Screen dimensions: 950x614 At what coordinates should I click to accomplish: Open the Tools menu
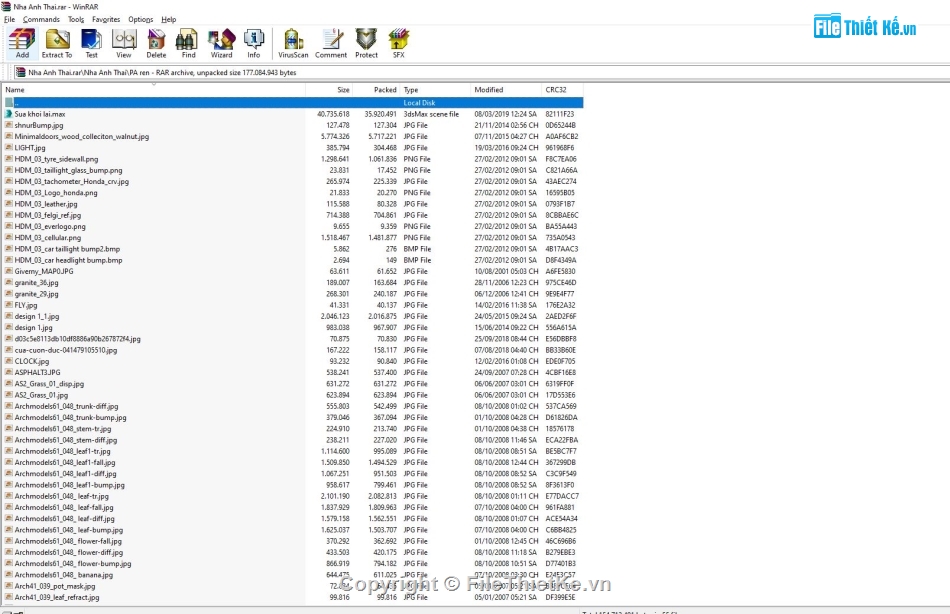76,19
